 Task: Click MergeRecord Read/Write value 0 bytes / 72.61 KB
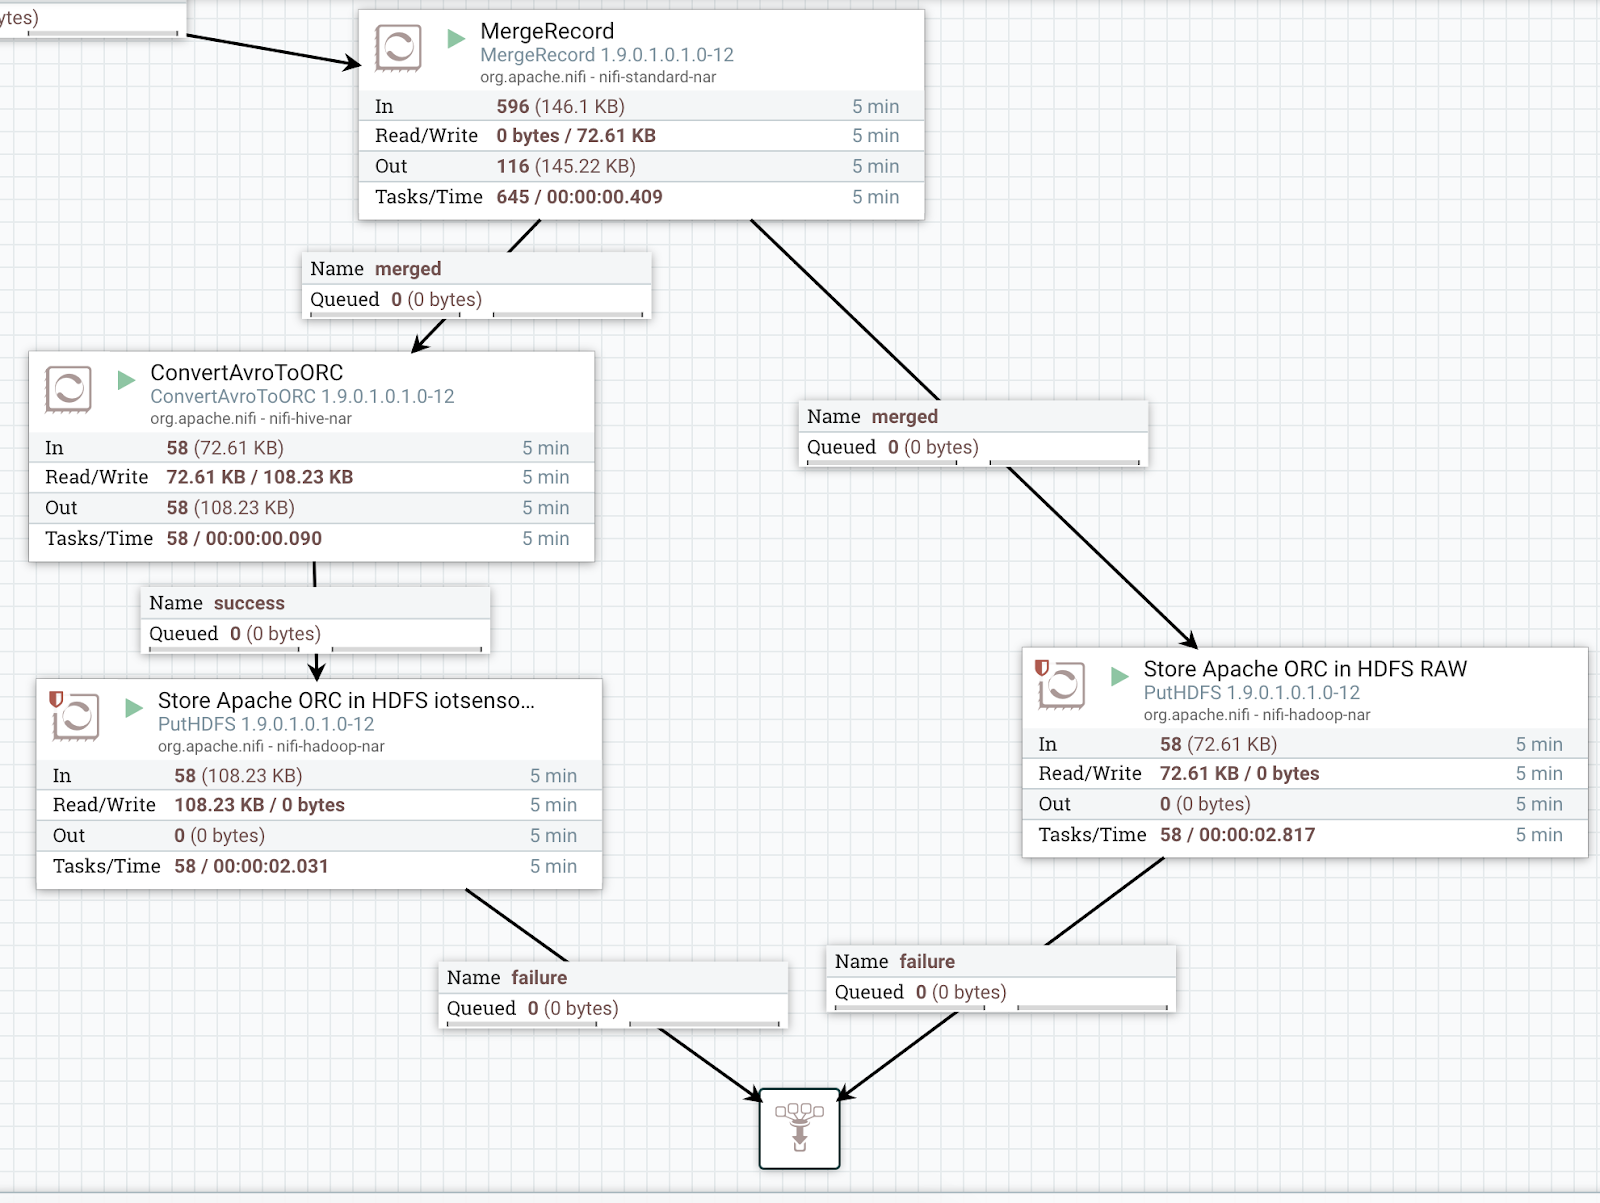point(576,136)
